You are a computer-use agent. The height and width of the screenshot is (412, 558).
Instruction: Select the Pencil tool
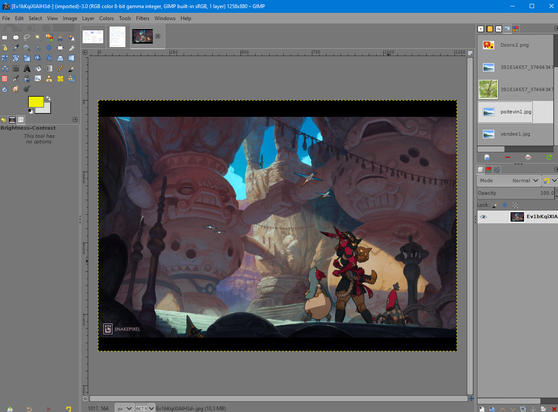(x=60, y=68)
